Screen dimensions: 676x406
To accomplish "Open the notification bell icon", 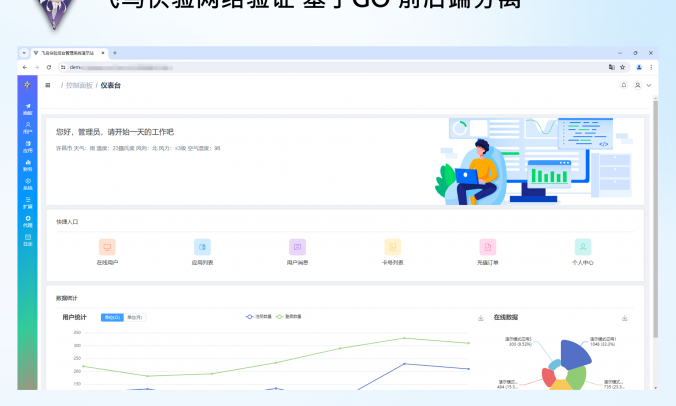I will (x=623, y=85).
